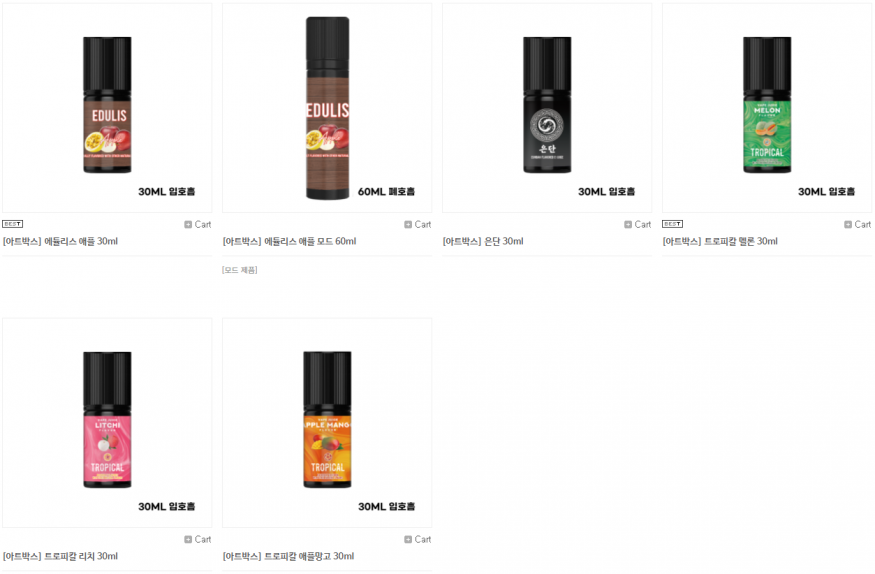Open black 은단 bottle product image
The height and width of the screenshot is (574, 875).
click(x=547, y=108)
